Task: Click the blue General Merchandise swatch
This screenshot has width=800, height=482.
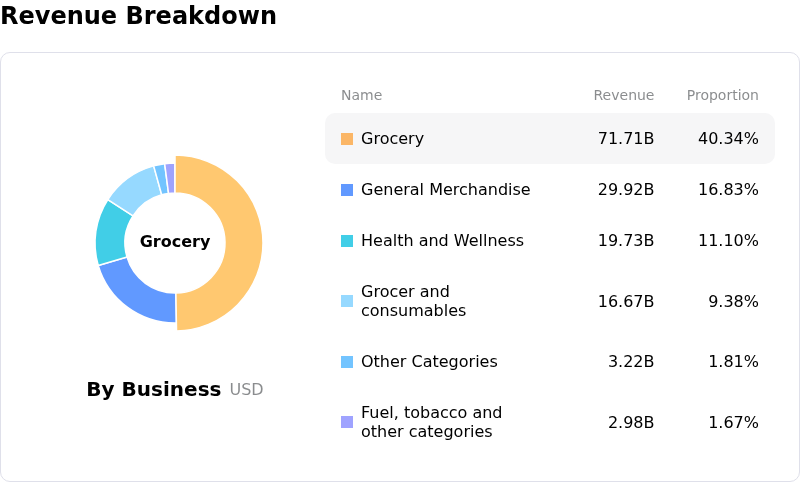Action: (x=347, y=190)
